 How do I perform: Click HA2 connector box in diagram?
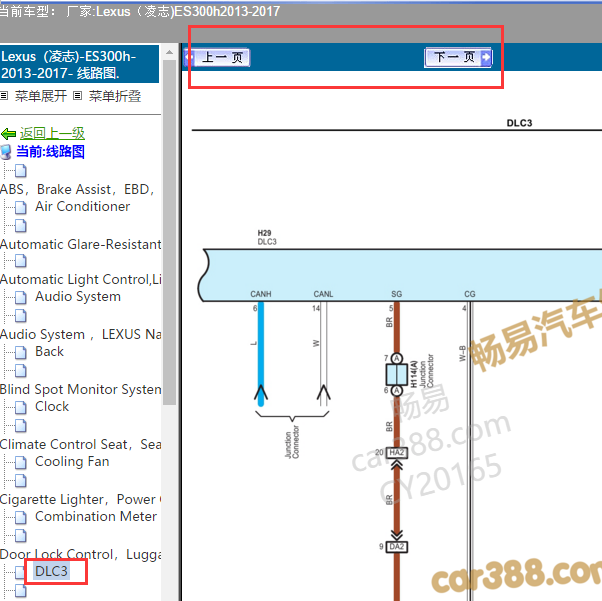397,452
